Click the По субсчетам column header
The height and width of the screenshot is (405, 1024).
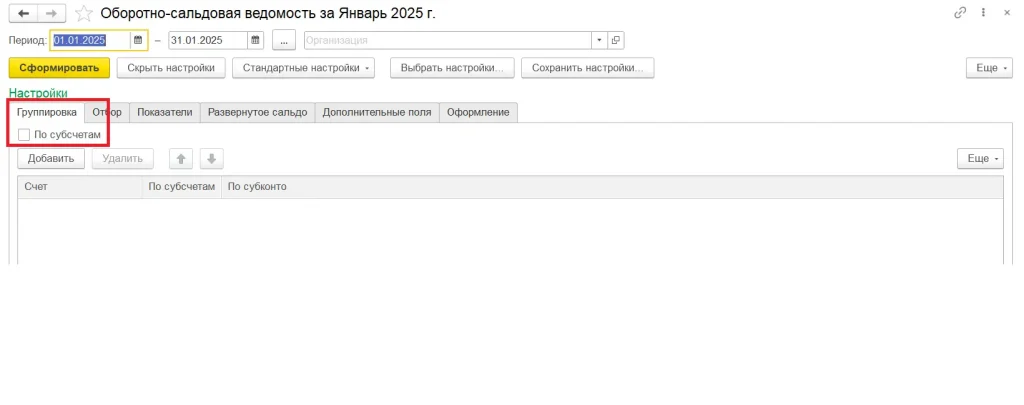coord(182,187)
